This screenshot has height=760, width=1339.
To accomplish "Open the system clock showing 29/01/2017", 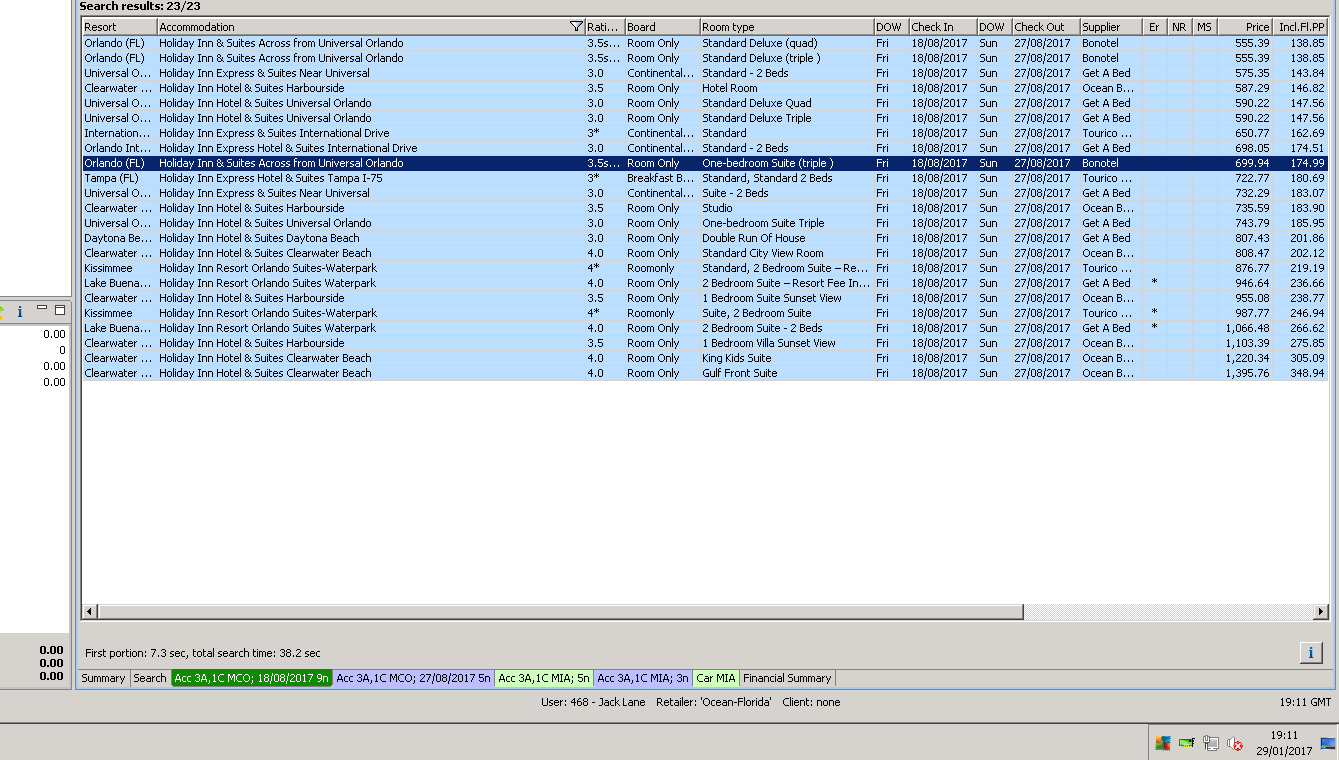I will [x=1284, y=743].
